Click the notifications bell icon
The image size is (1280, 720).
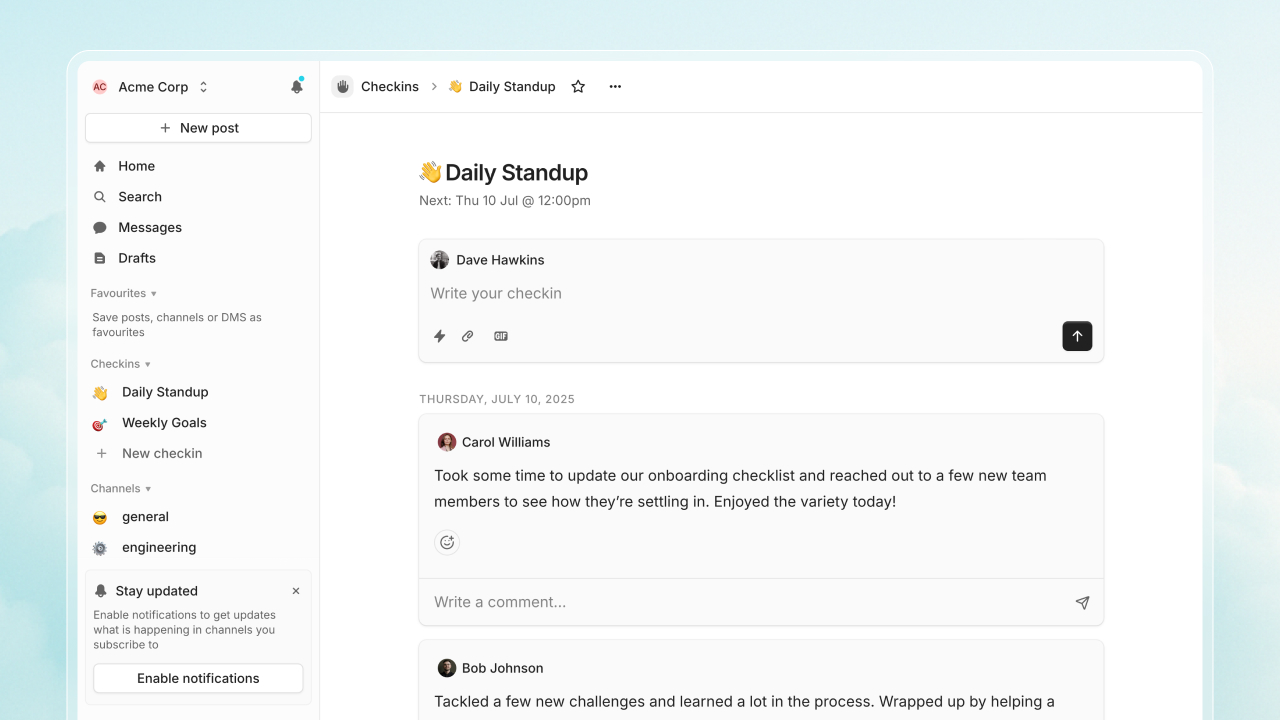point(296,87)
